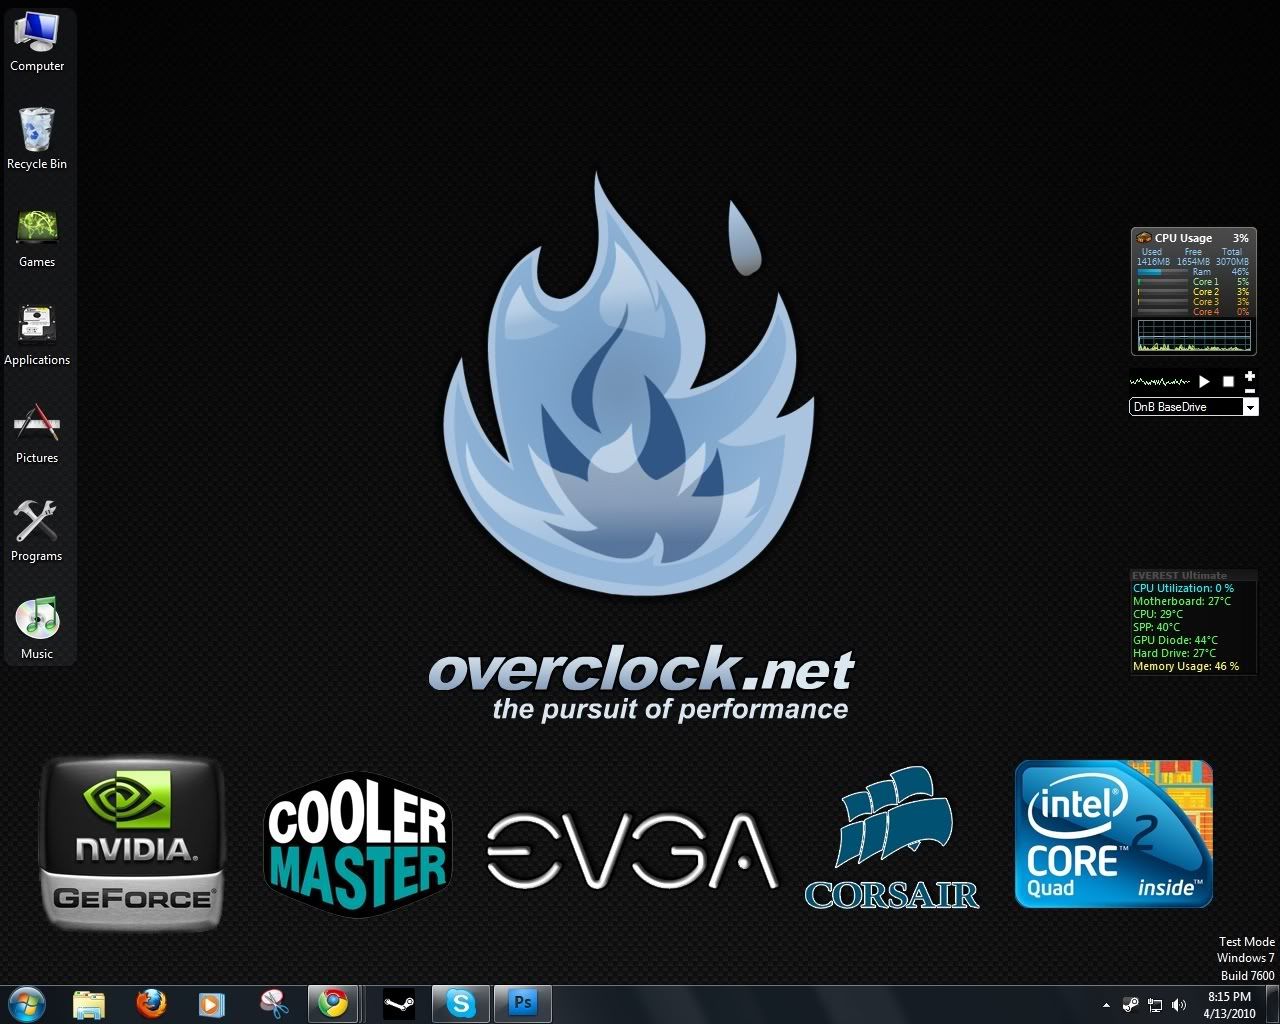Click the 'Total 3070MB' memory value
This screenshot has width=1280, height=1024.
[x=1232, y=257]
